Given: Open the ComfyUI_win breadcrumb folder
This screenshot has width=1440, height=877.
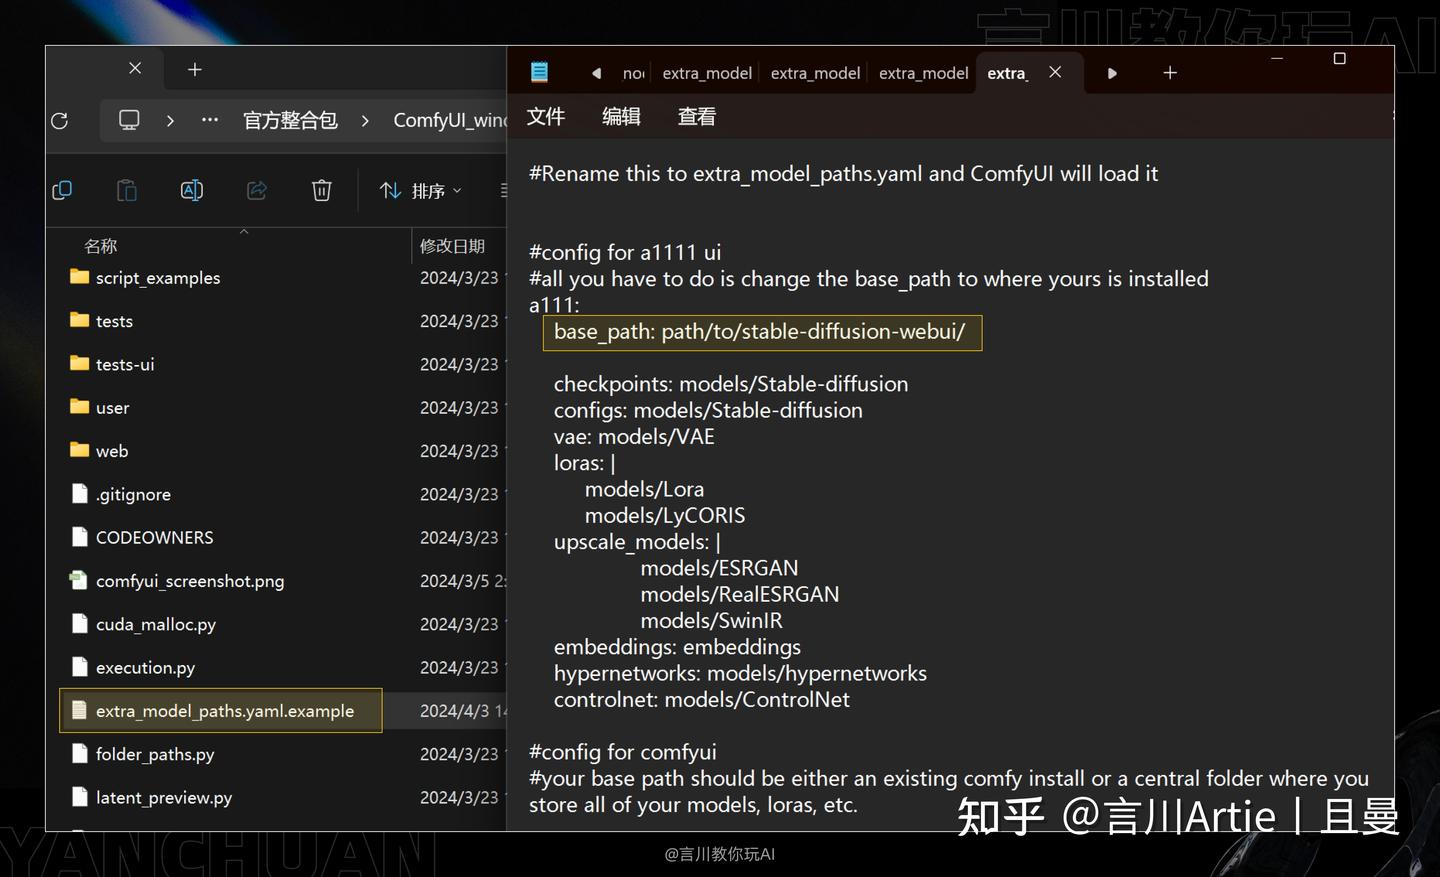Looking at the screenshot, I should click(x=450, y=120).
